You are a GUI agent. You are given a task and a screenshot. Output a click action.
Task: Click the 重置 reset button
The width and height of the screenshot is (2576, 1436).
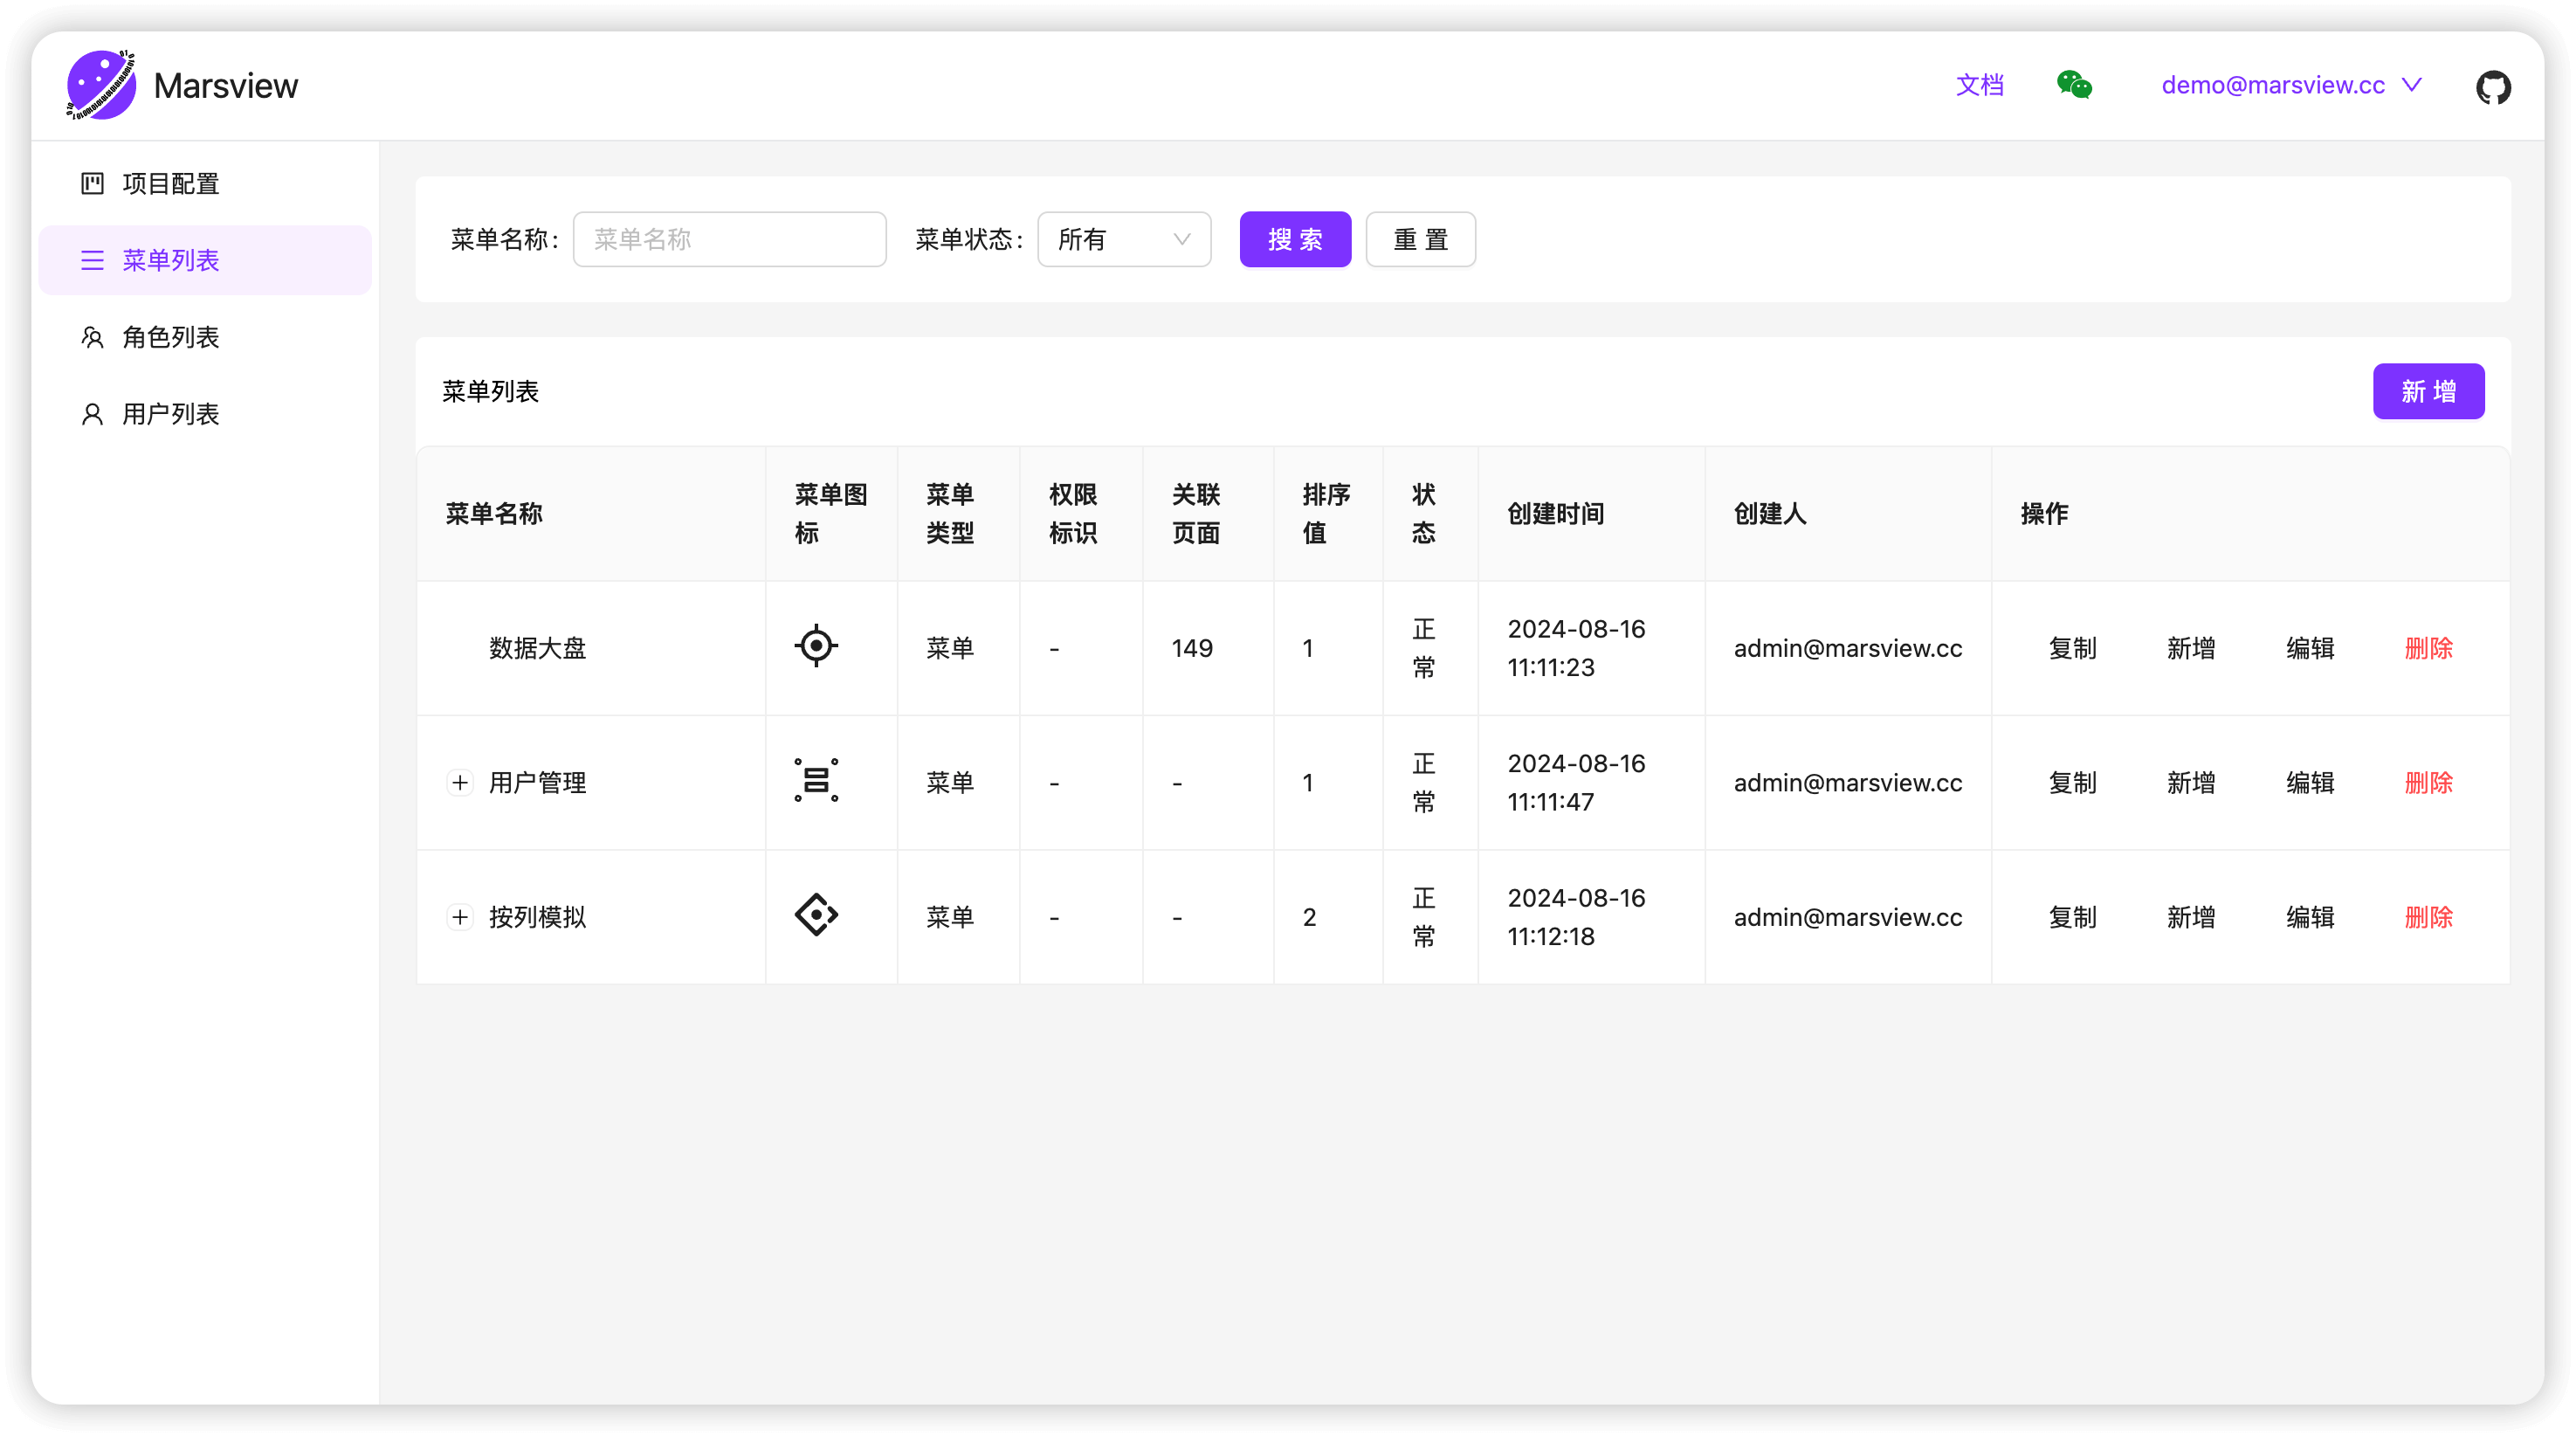pyautogui.click(x=1420, y=240)
